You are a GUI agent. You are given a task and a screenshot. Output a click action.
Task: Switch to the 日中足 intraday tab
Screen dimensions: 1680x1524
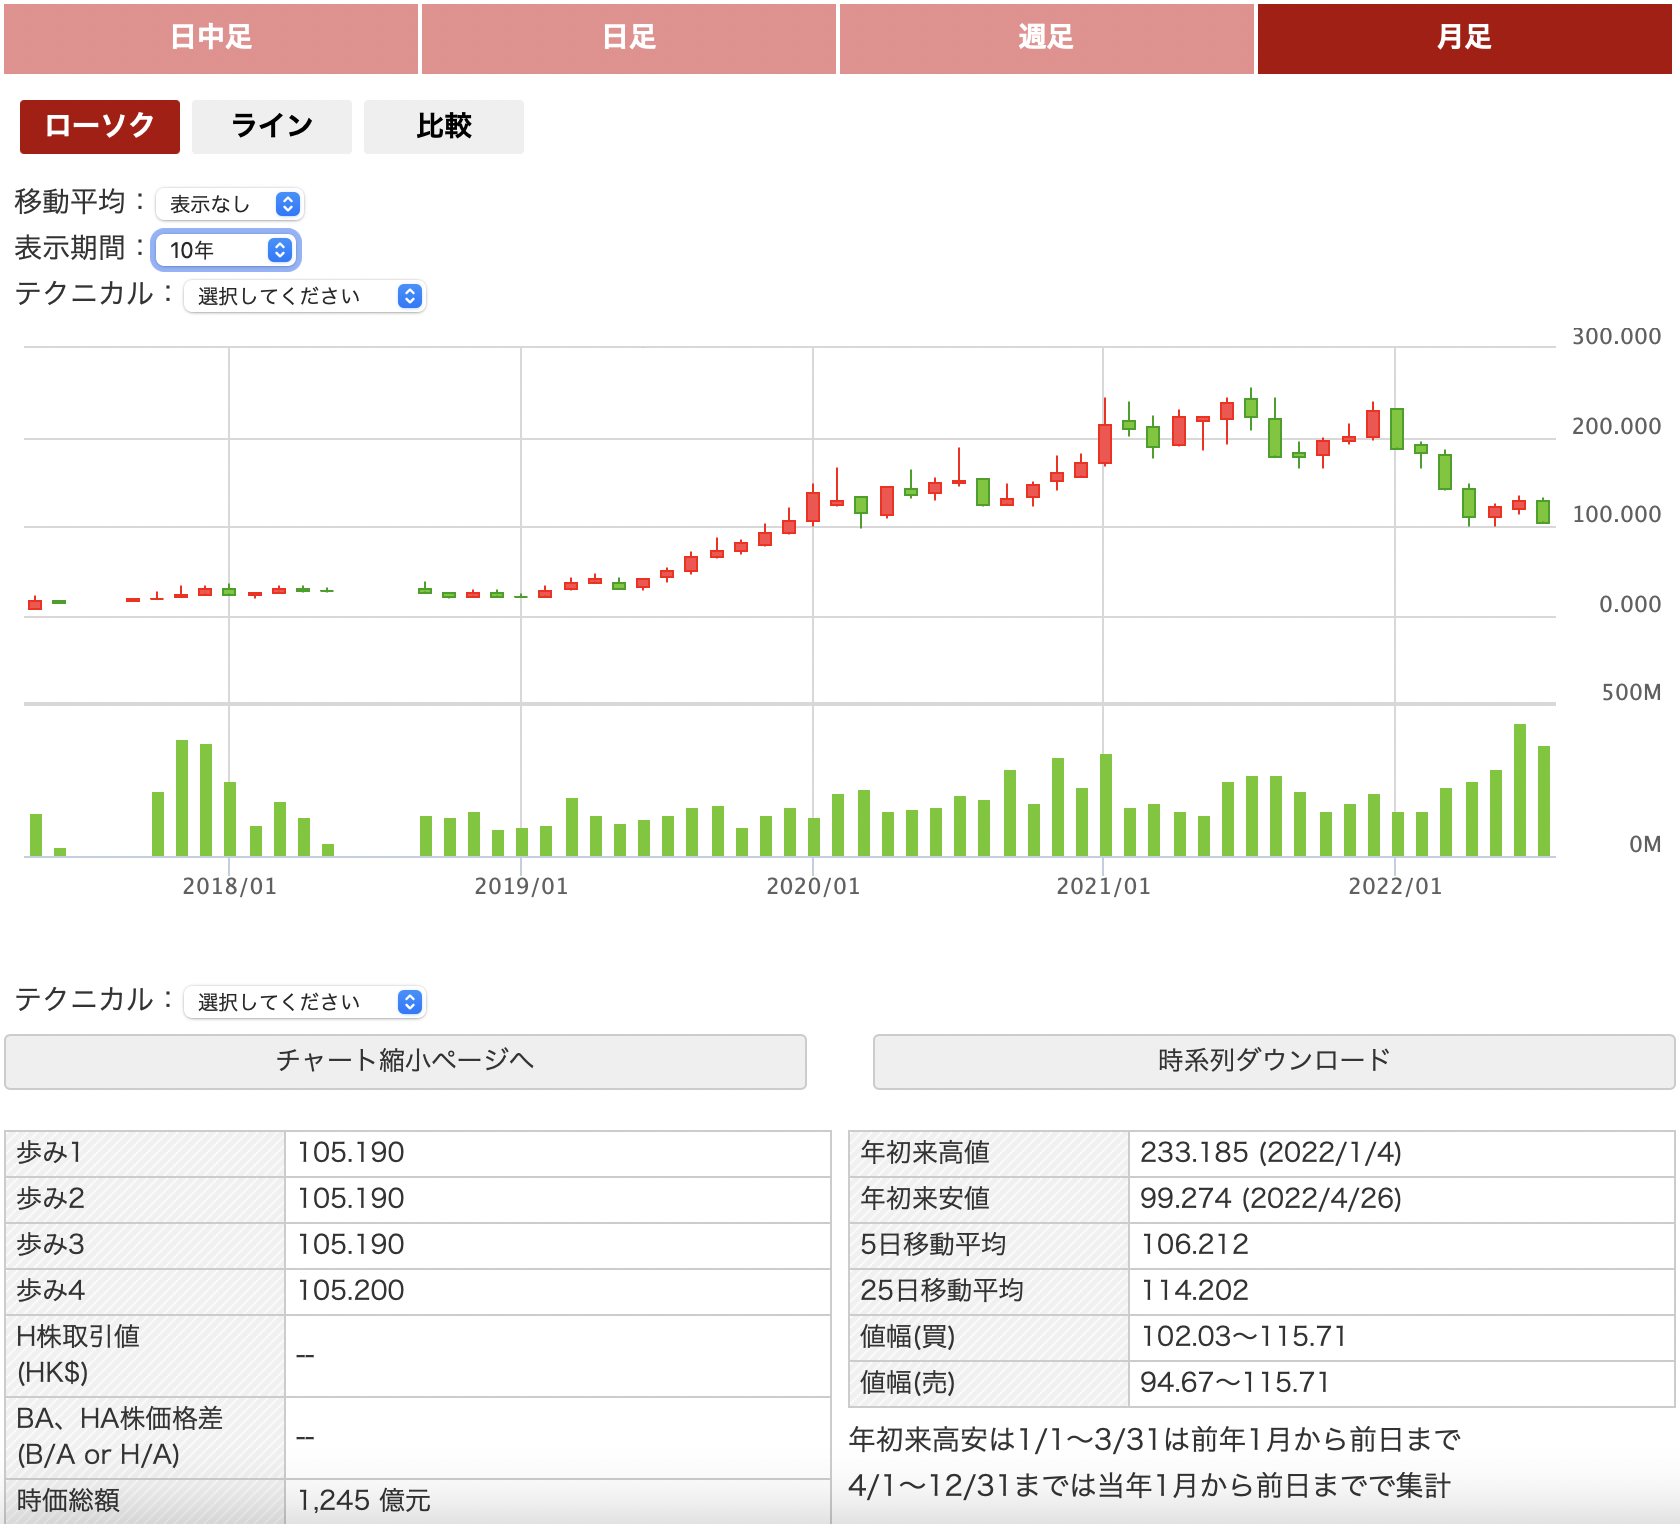coord(211,38)
